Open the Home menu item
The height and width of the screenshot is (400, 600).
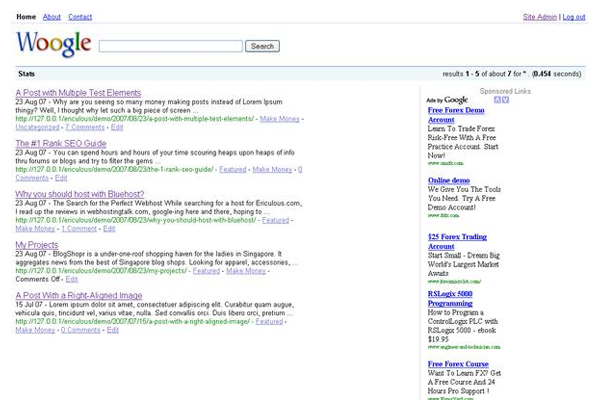click(26, 17)
